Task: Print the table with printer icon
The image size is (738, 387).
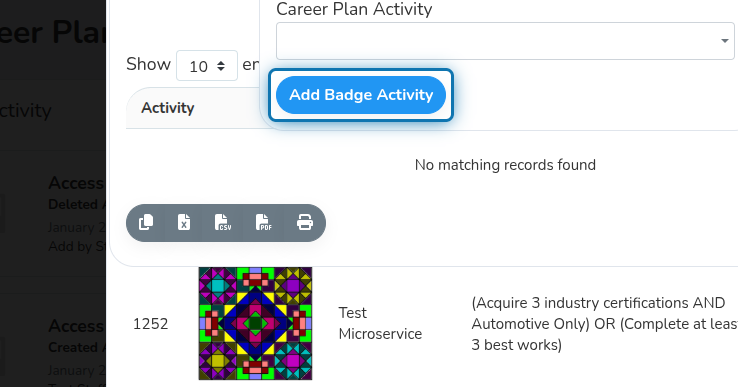Action: coord(305,223)
